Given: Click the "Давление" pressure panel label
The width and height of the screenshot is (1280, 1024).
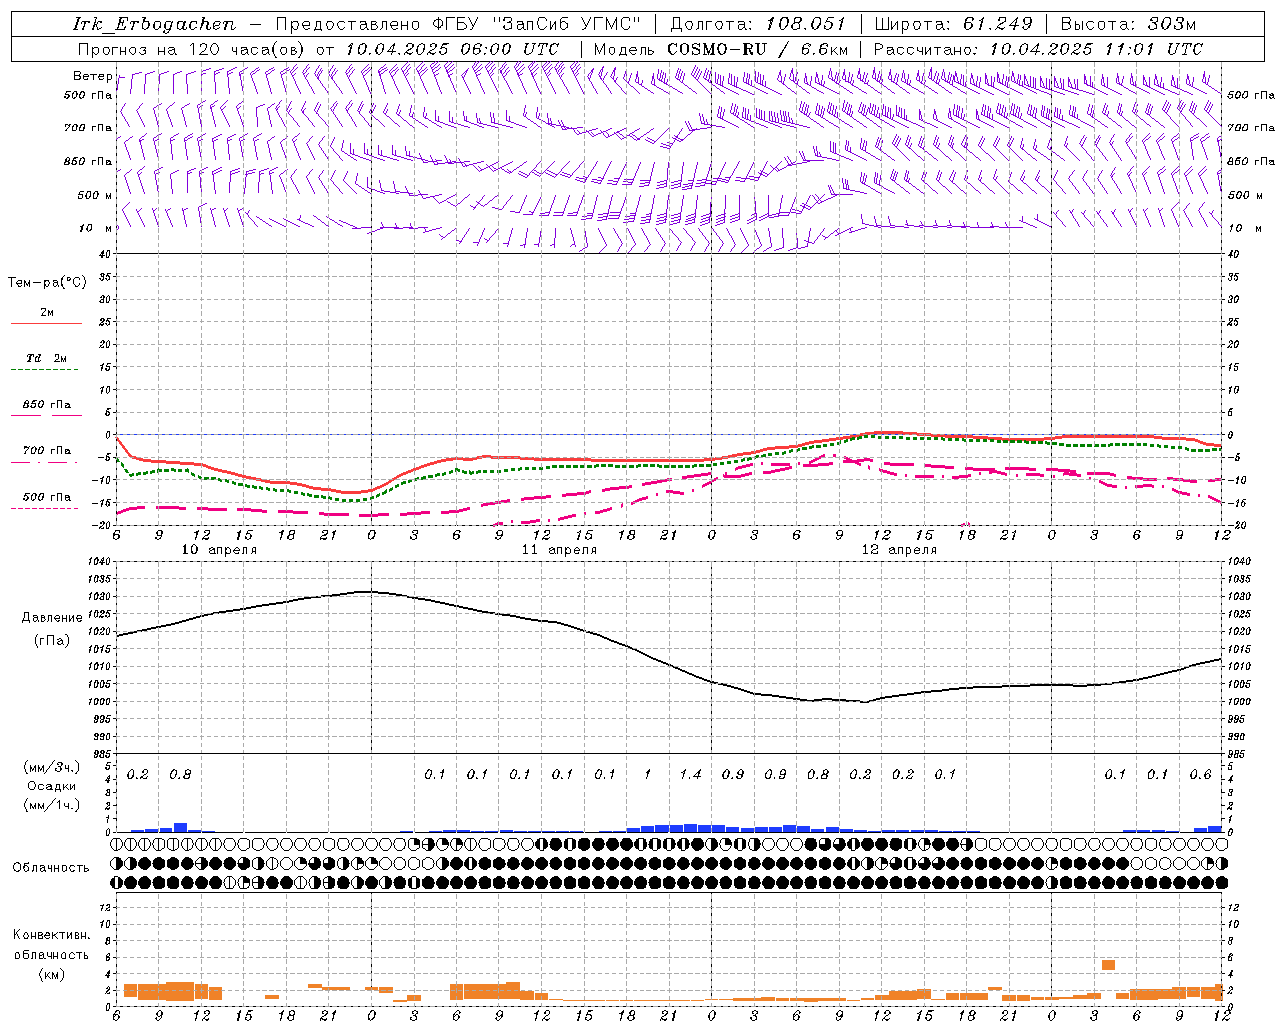Looking at the screenshot, I should (x=52, y=618).
